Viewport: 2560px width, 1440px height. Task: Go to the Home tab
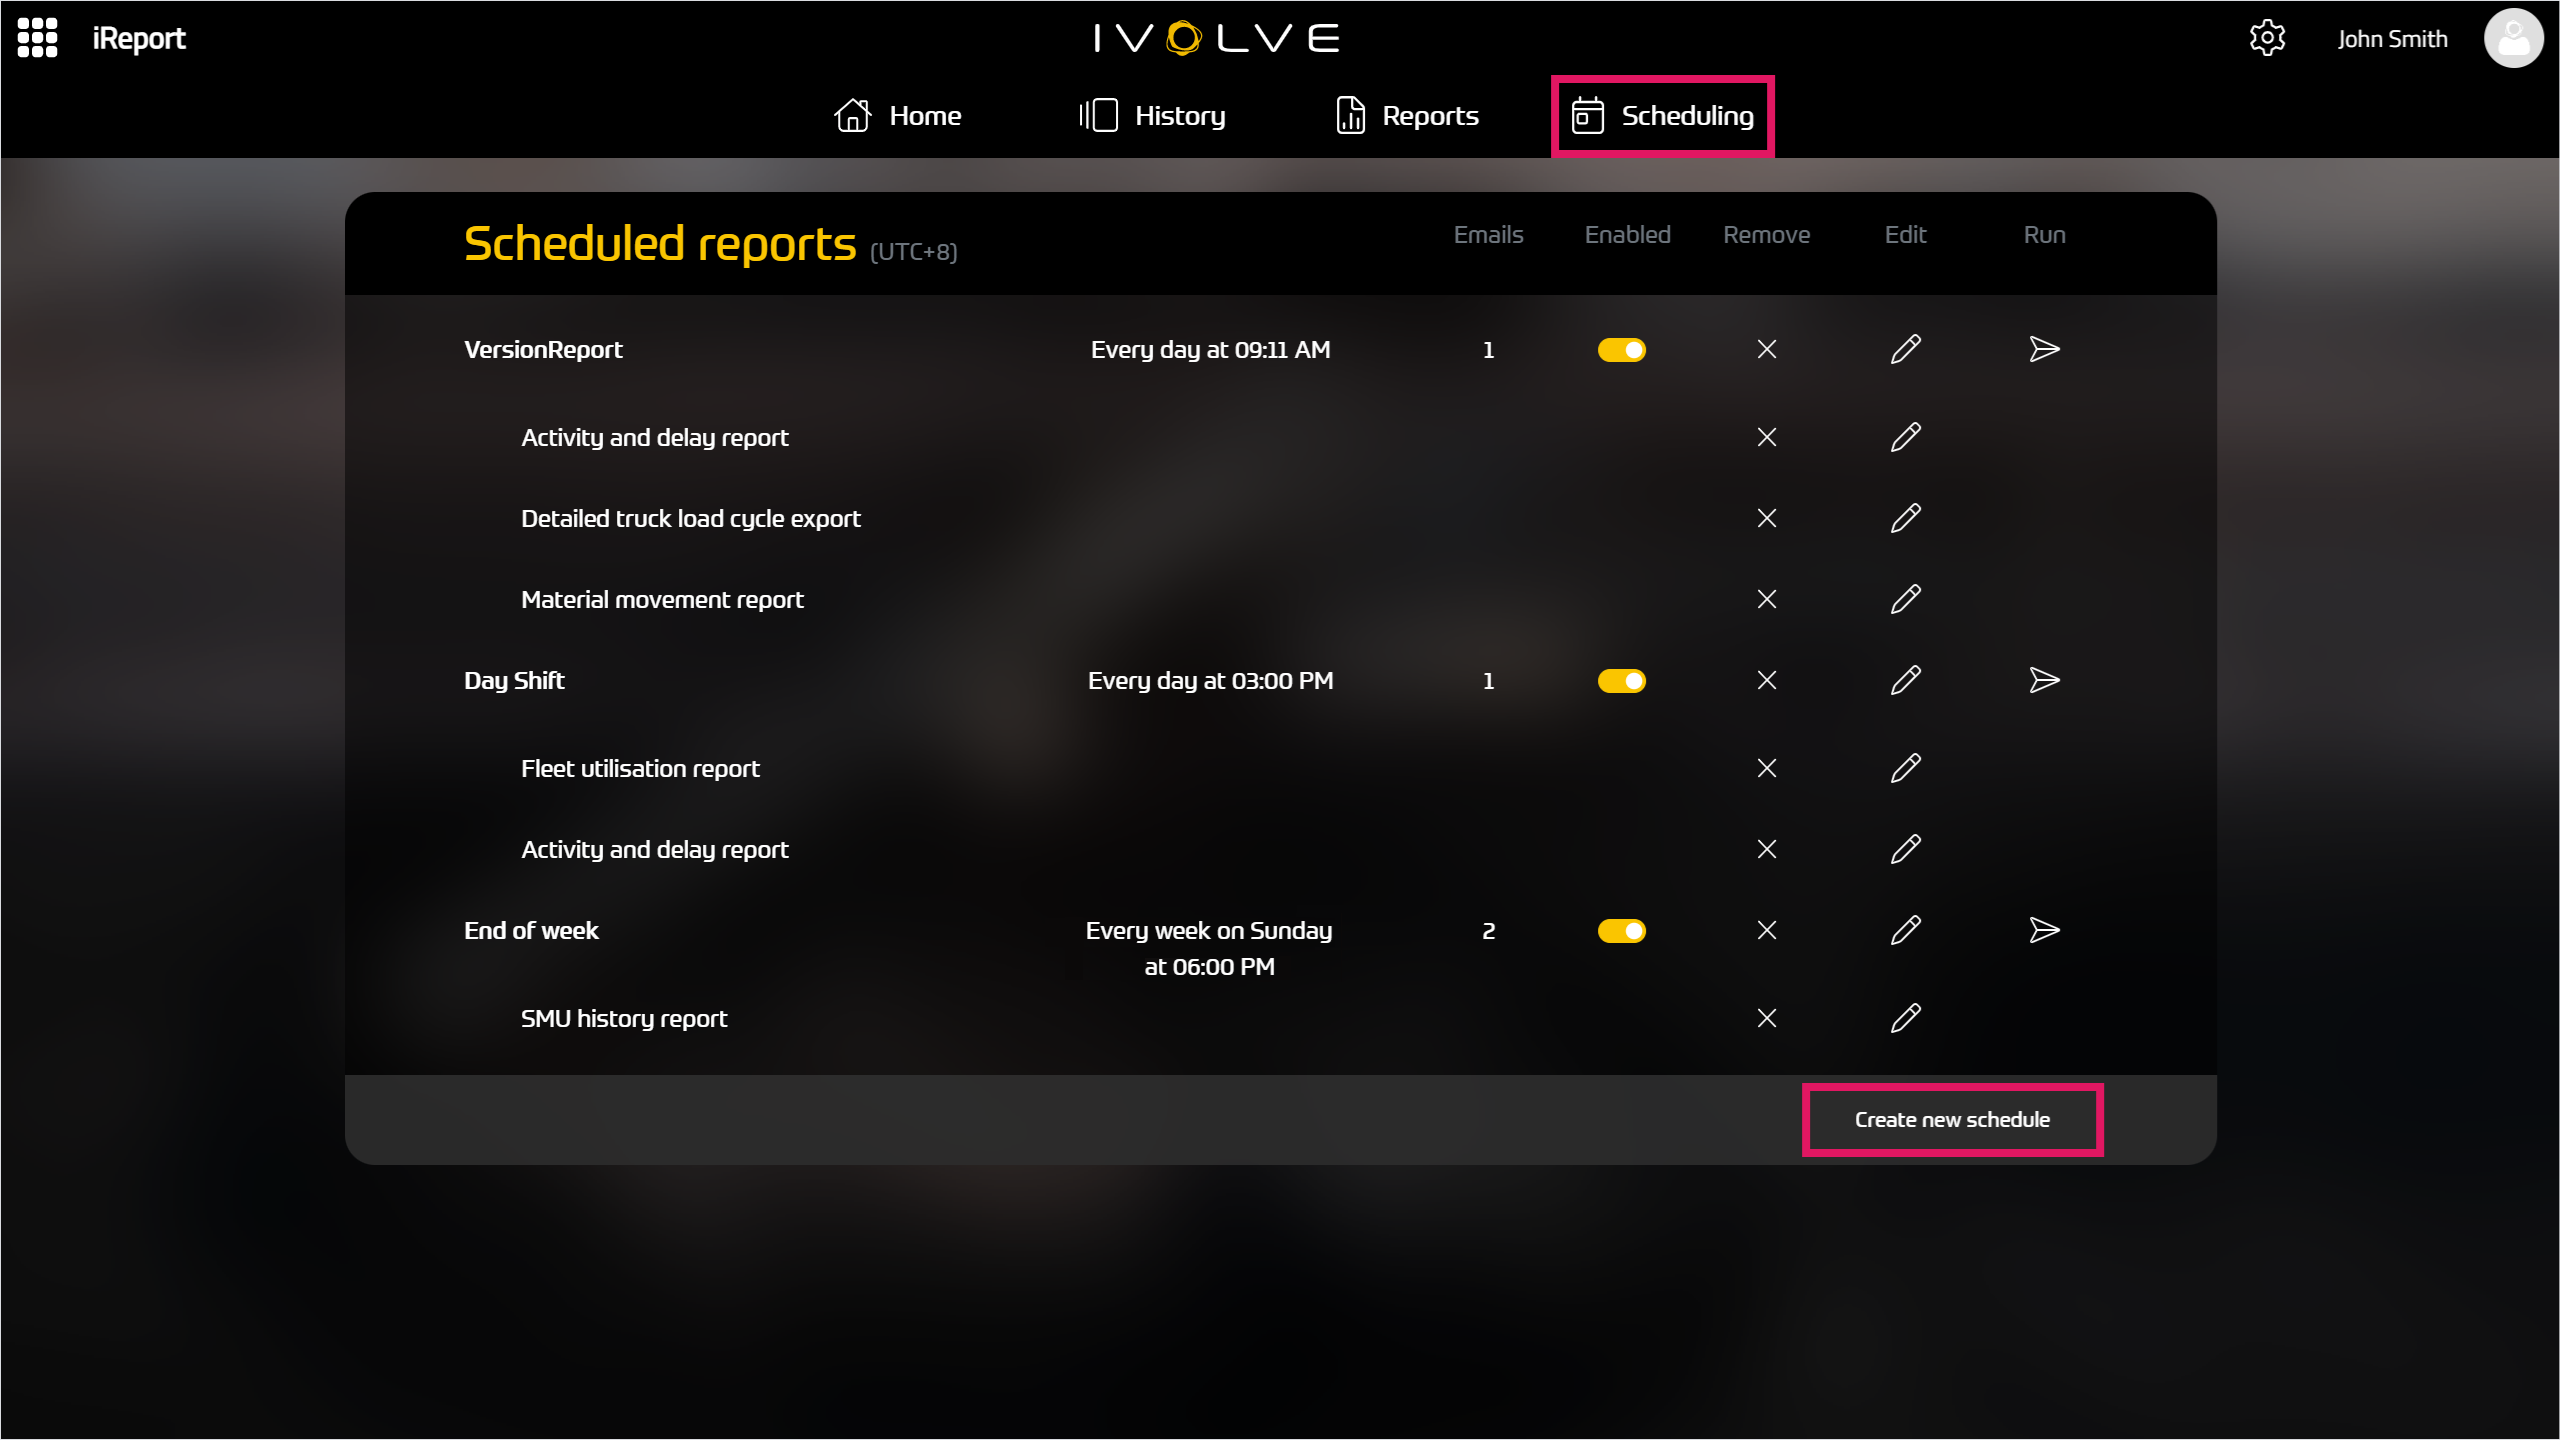click(x=897, y=116)
